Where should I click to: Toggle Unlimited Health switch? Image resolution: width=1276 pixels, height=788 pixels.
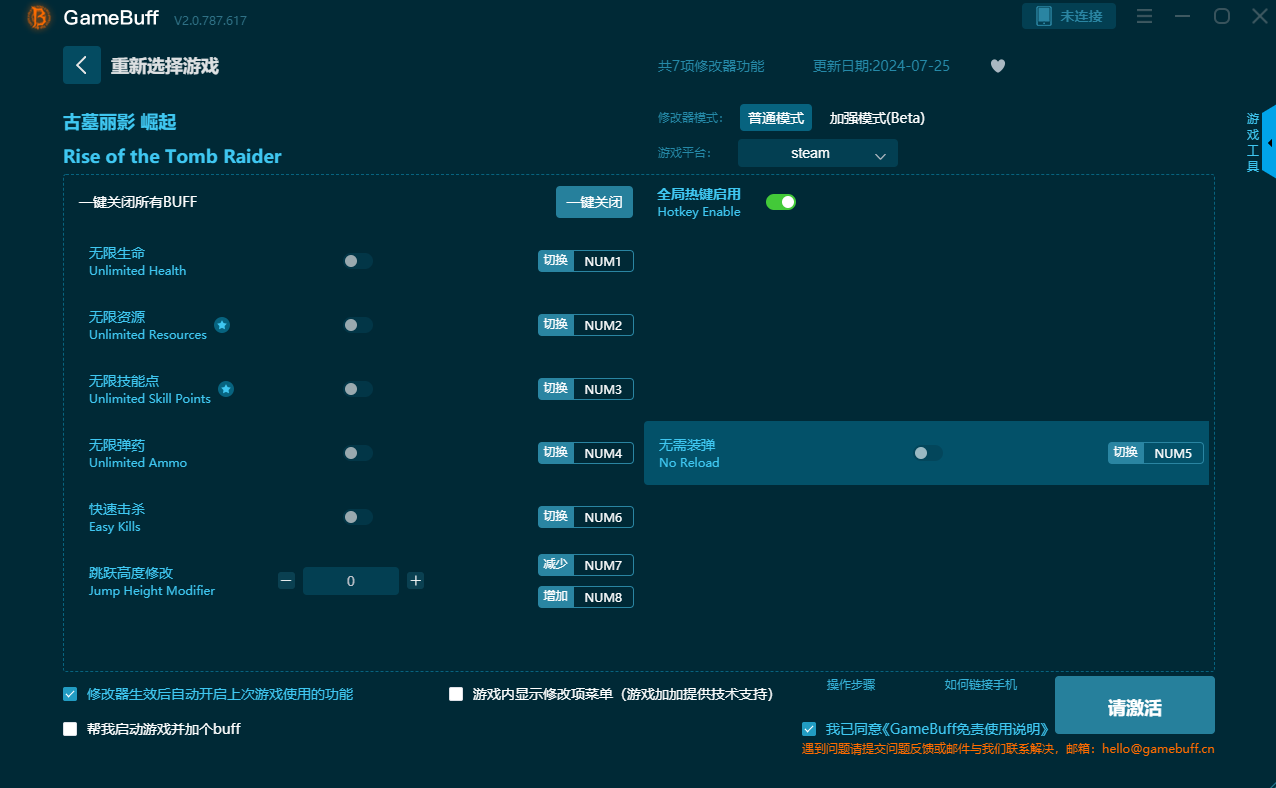point(358,261)
